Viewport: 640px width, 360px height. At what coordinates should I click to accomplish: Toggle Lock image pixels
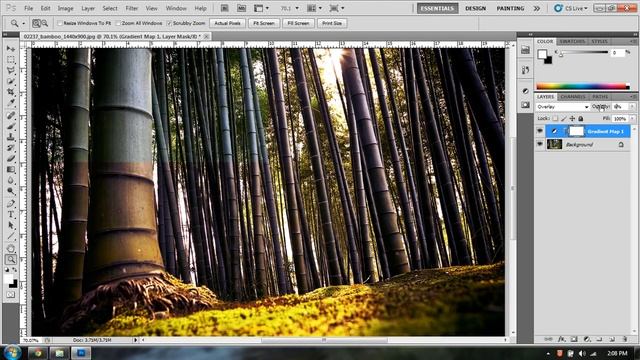(x=564, y=118)
